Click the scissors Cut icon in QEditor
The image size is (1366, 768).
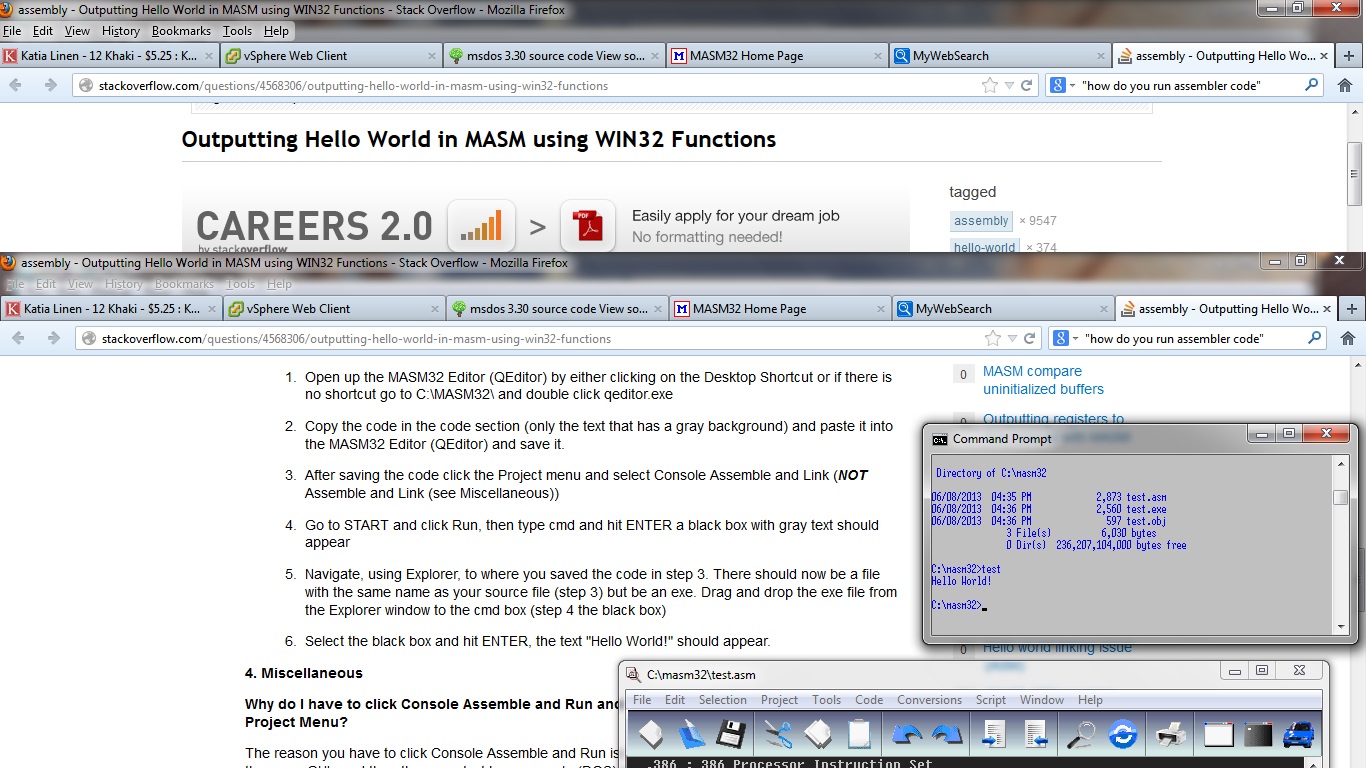pyautogui.click(x=778, y=735)
